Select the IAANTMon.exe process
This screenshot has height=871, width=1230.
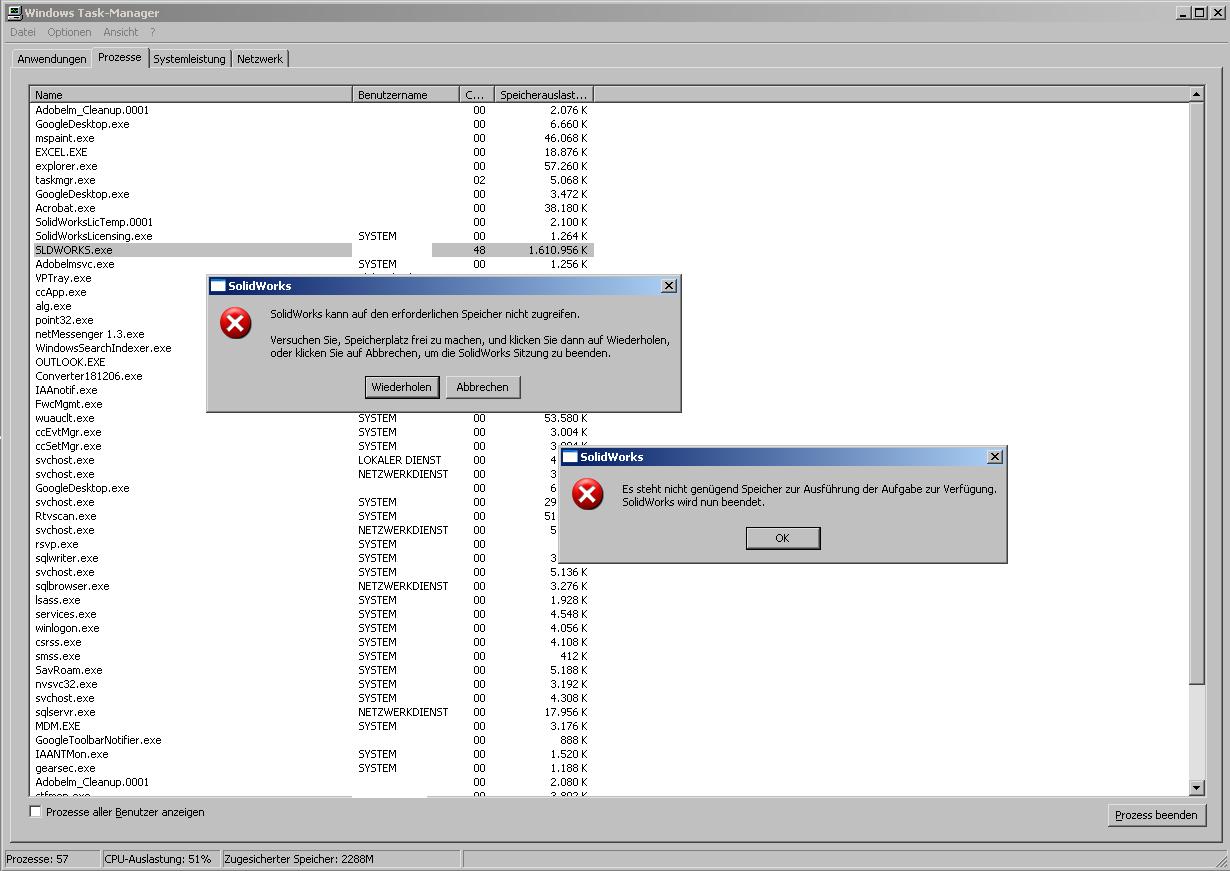72,754
